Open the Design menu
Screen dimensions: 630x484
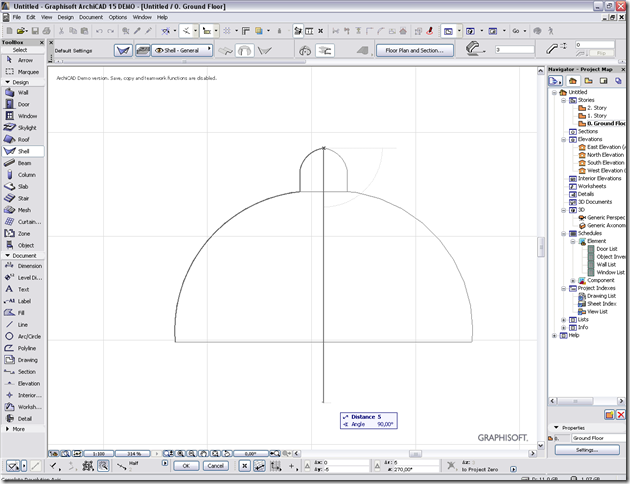tap(65, 17)
